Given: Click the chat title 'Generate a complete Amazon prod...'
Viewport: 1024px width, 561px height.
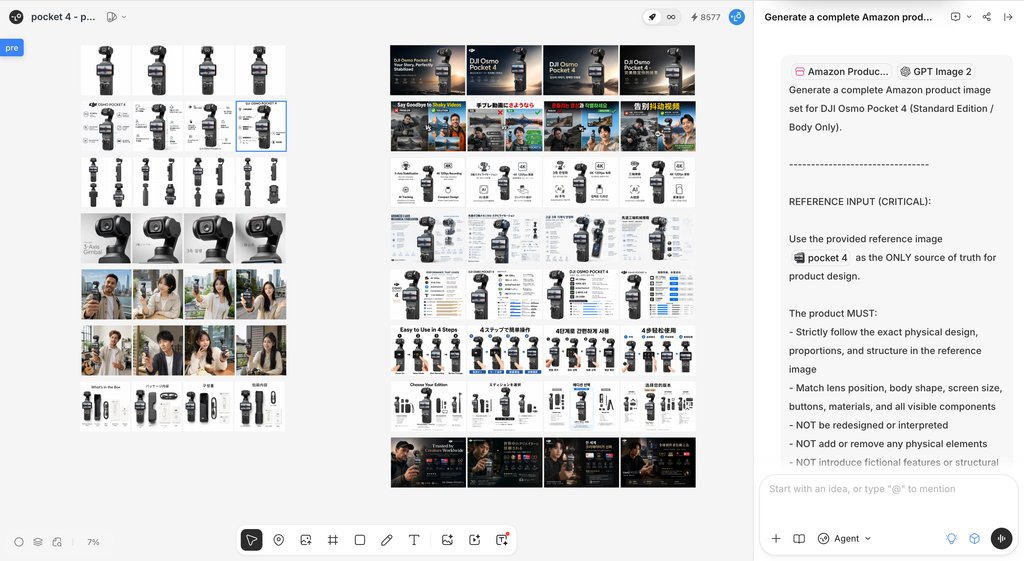Looking at the screenshot, I should (848, 17).
